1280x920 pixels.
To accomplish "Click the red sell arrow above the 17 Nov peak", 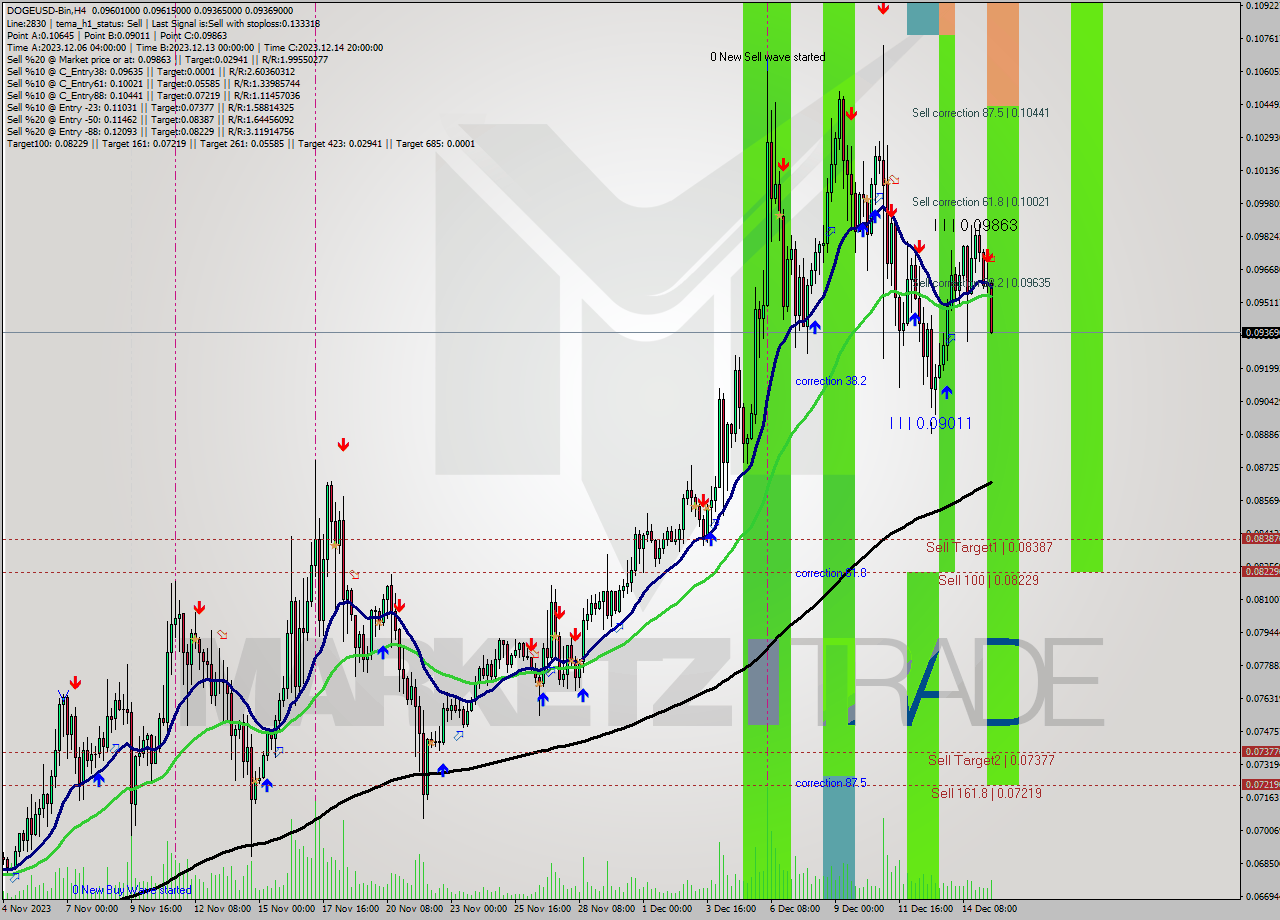I will click(343, 445).
